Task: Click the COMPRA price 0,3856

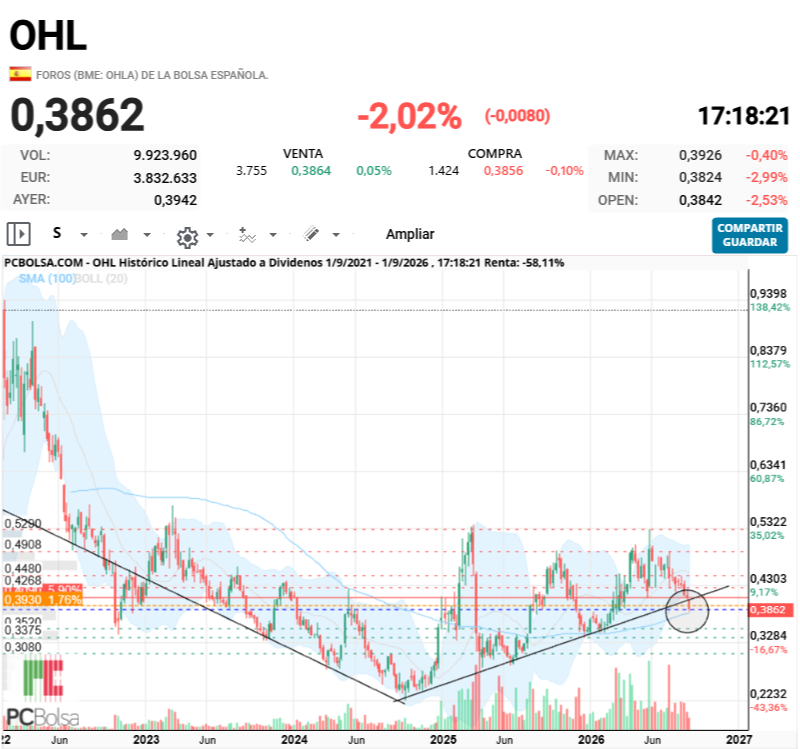Action: 503,170
